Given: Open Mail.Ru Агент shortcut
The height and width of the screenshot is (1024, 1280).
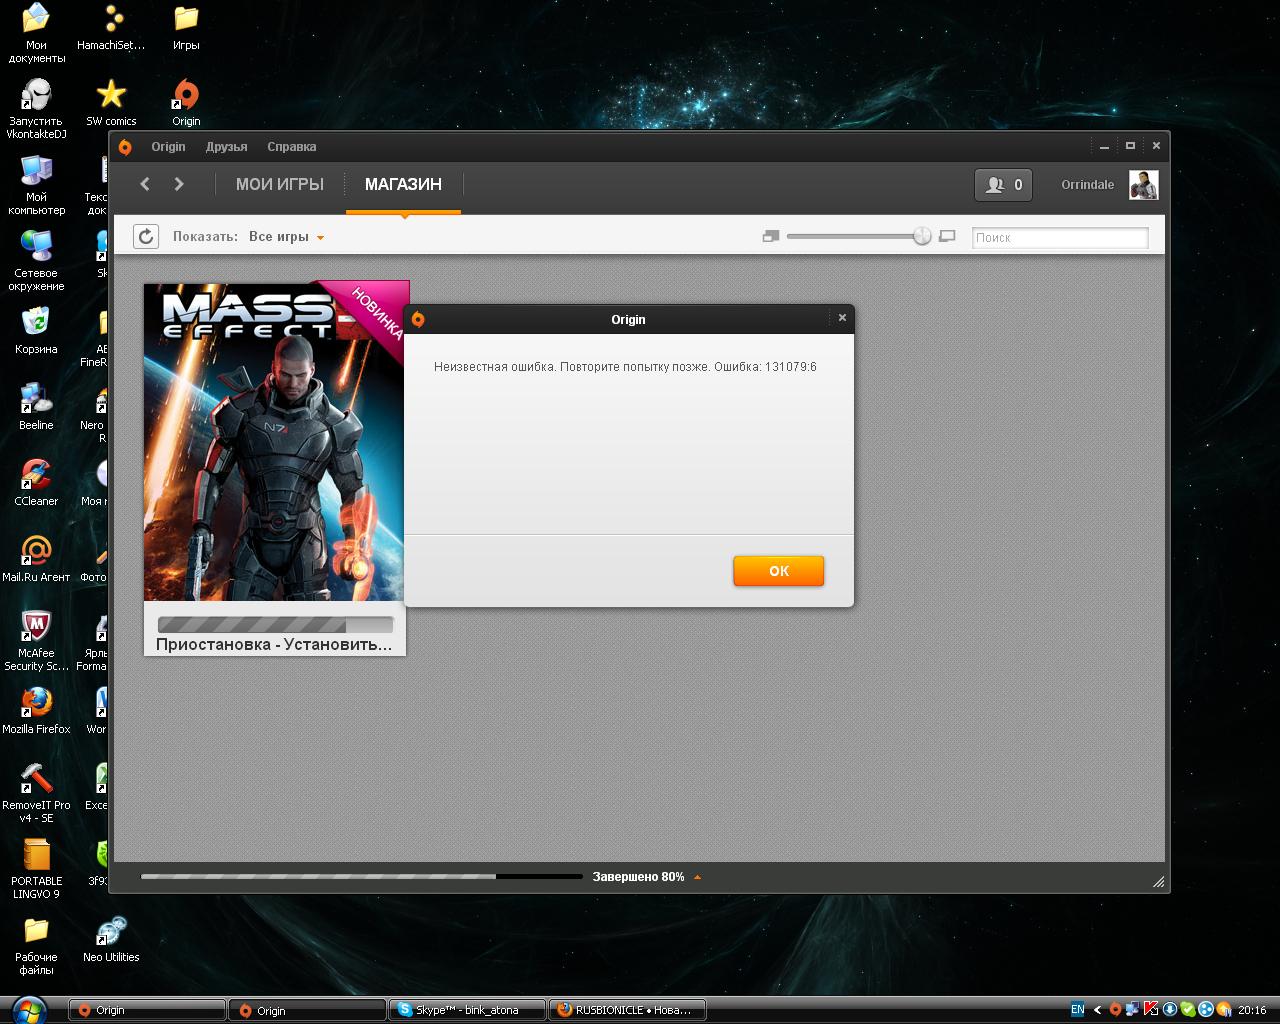Looking at the screenshot, I should tap(36, 559).
